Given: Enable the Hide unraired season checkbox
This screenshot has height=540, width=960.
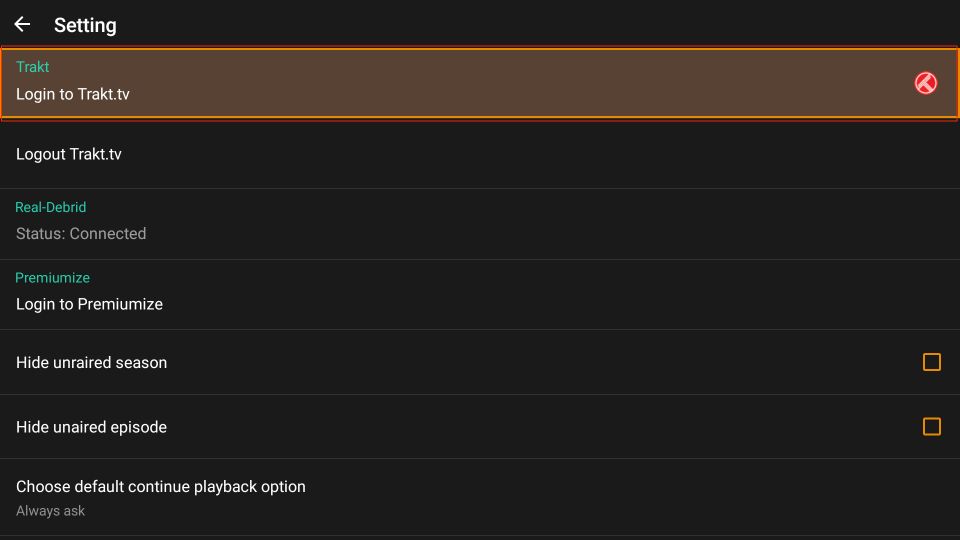Looking at the screenshot, I should [931, 362].
